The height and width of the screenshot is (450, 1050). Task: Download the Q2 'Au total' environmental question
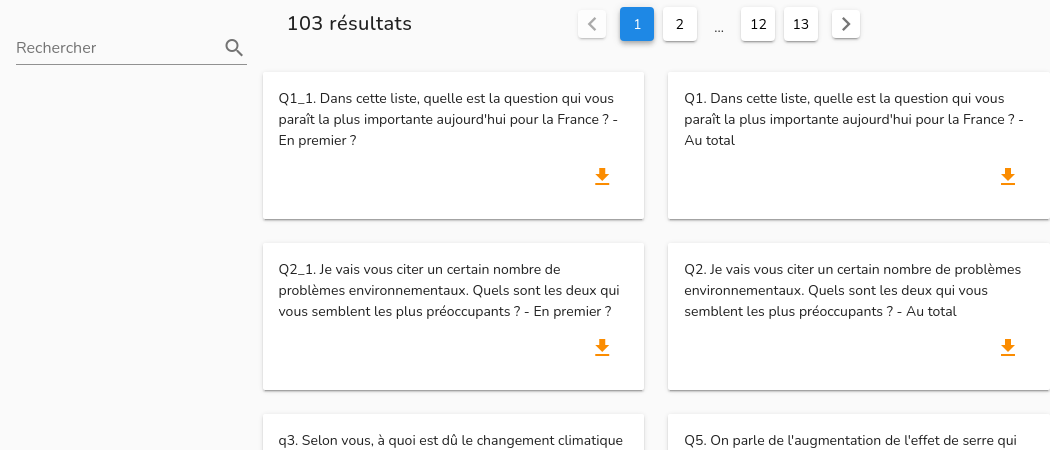point(1008,348)
